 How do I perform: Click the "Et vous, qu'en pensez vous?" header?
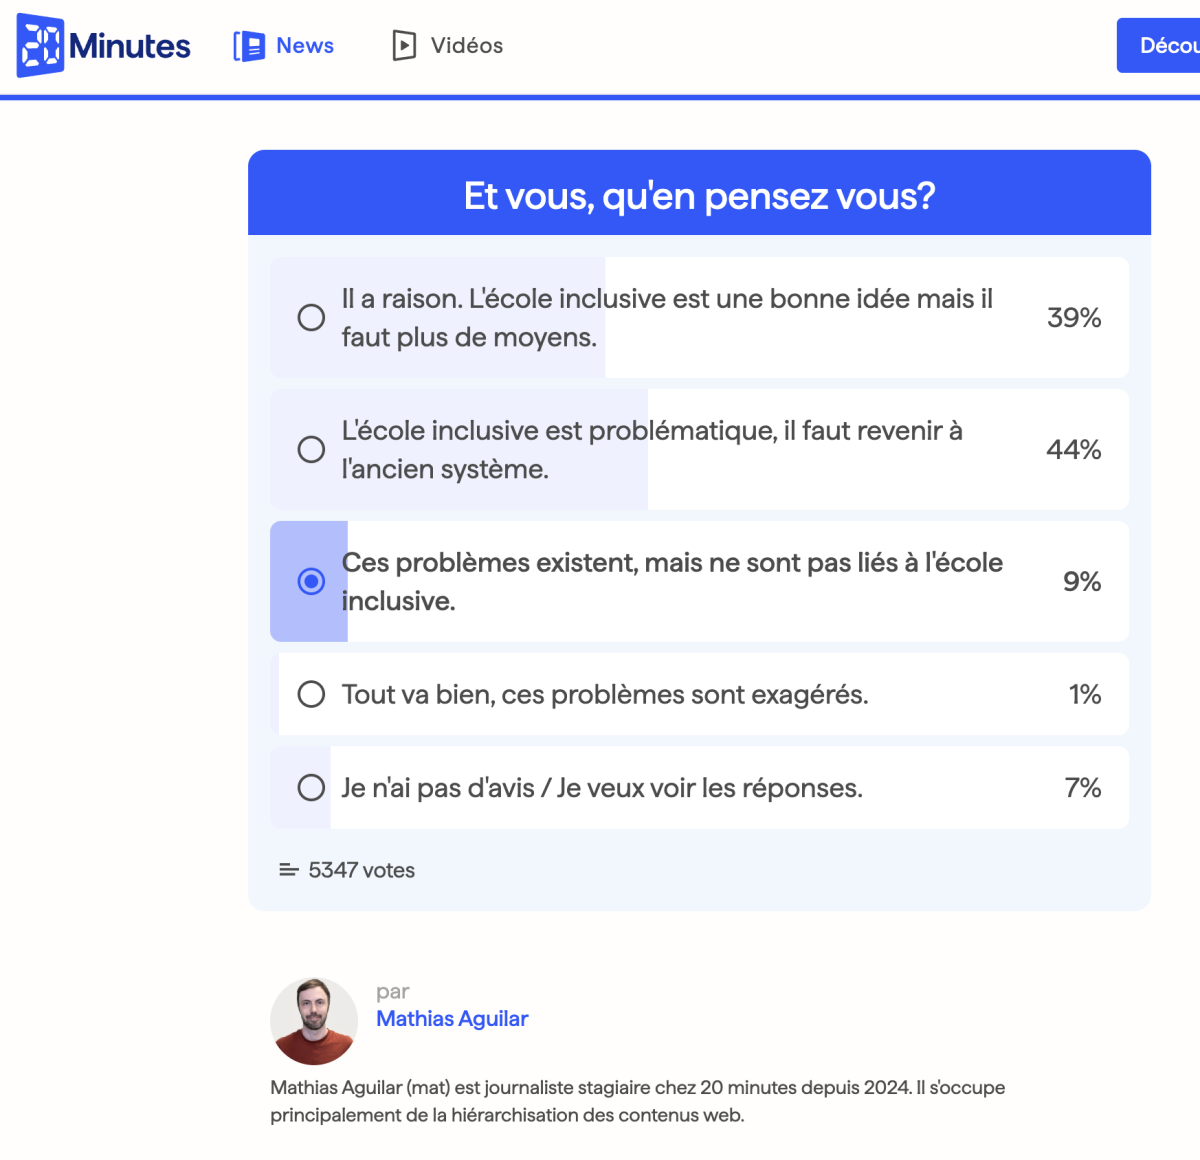(x=699, y=195)
